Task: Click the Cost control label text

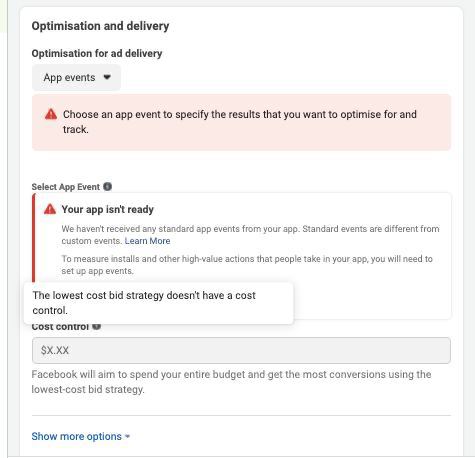Action: pos(60,327)
